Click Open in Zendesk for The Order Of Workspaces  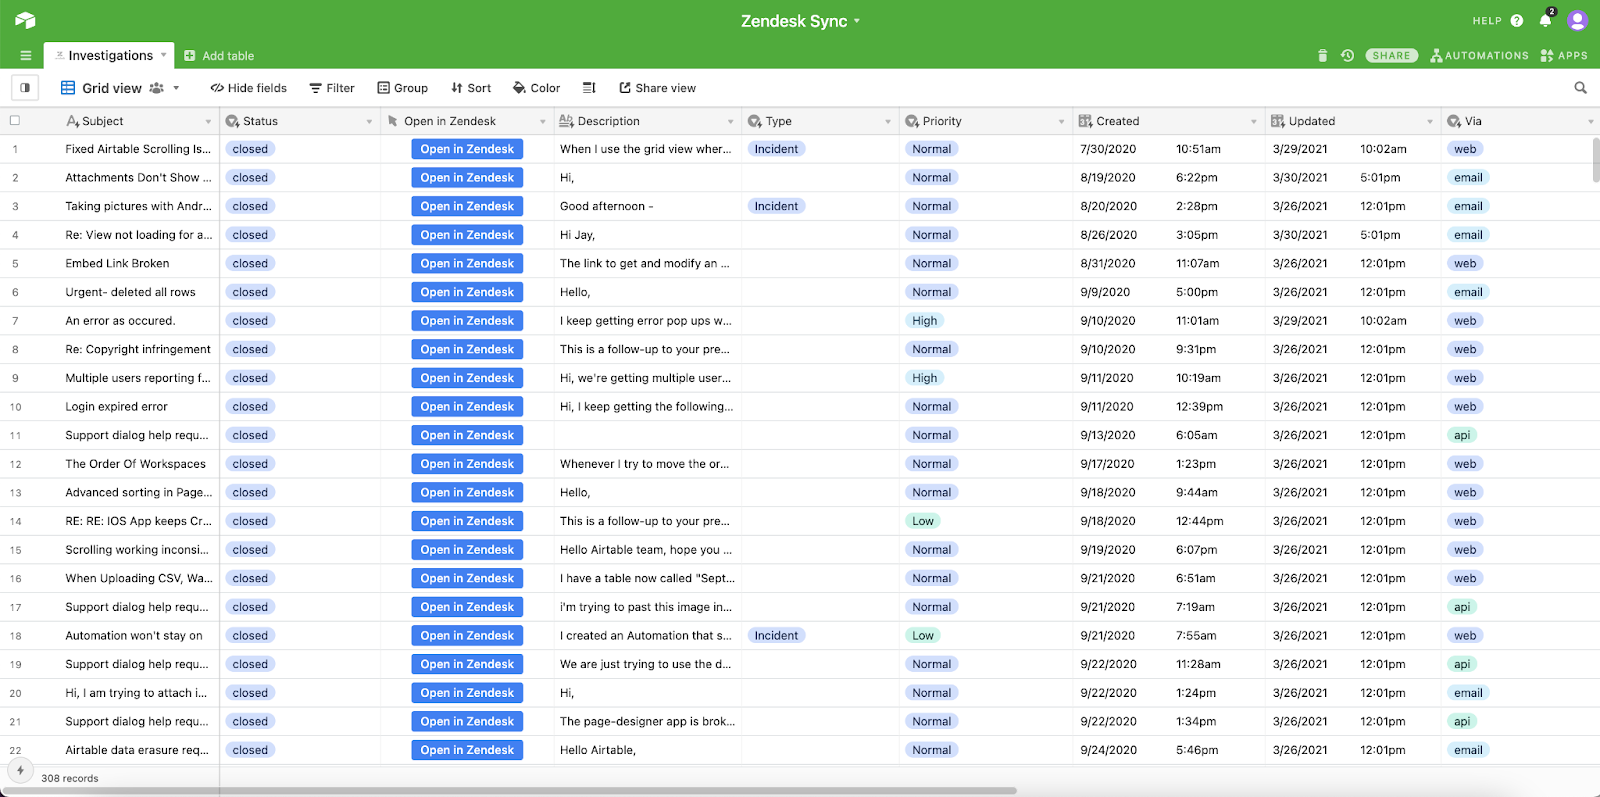click(467, 464)
